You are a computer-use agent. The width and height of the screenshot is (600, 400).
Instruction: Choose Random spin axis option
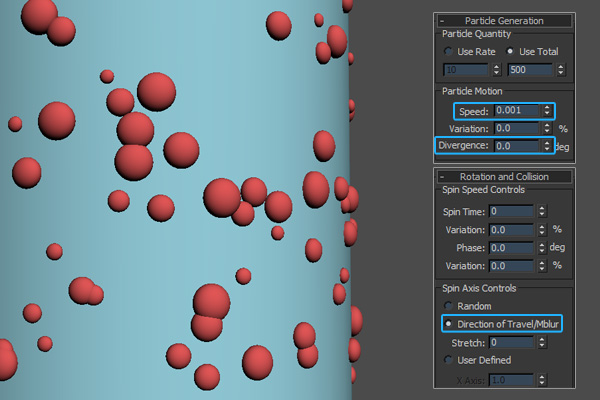[x=448, y=306]
